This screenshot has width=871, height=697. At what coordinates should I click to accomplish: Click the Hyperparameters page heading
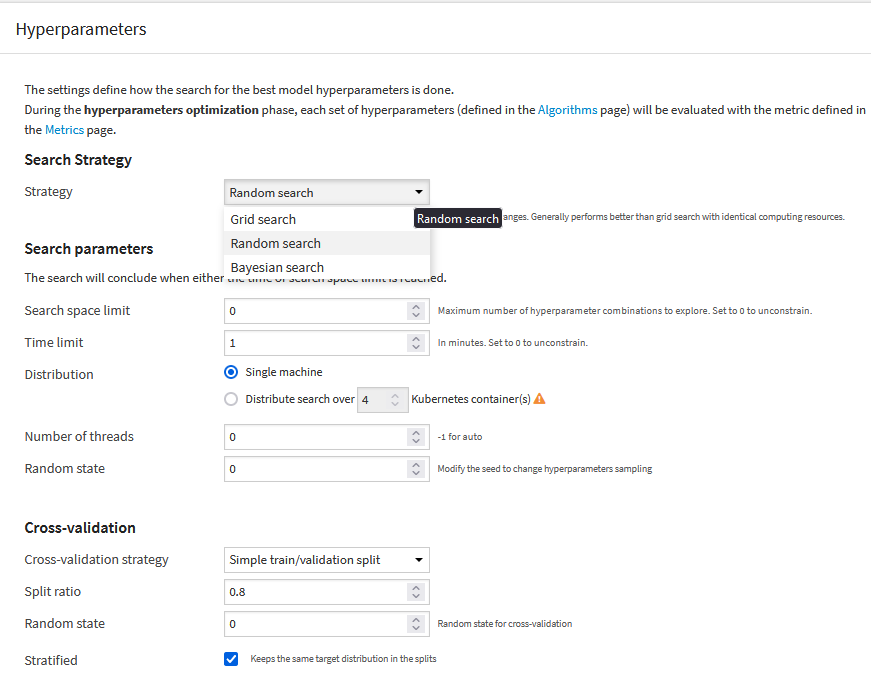pyautogui.click(x=81, y=29)
